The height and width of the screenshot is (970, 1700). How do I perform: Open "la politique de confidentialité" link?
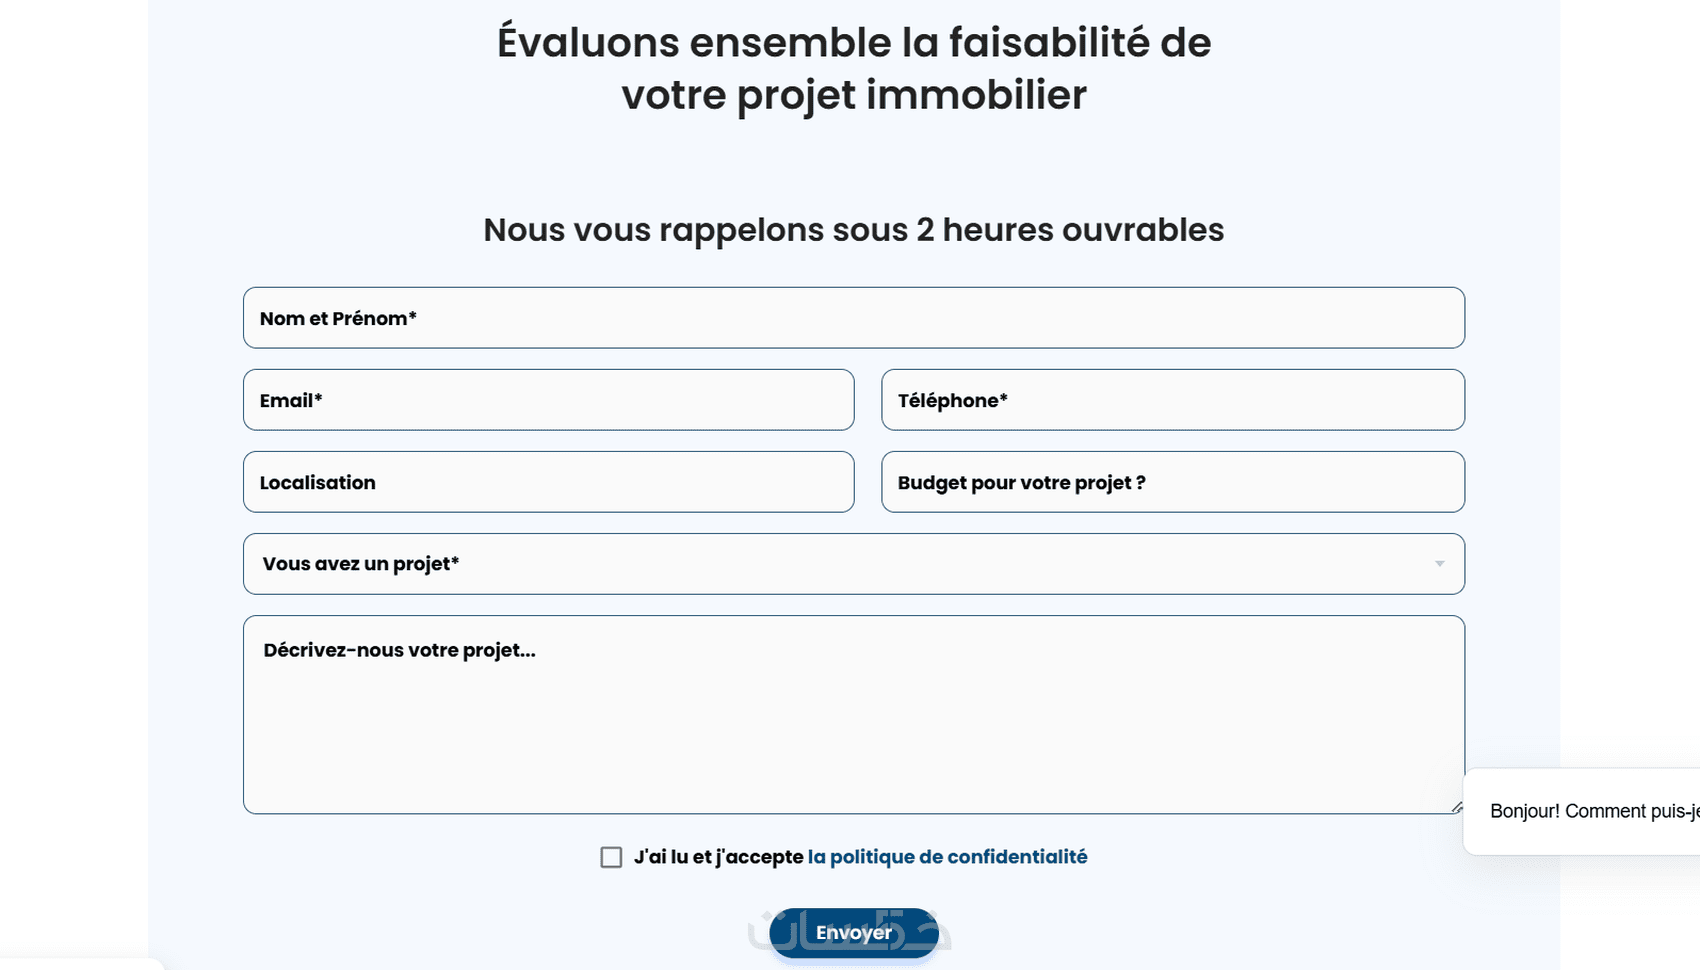point(947,857)
